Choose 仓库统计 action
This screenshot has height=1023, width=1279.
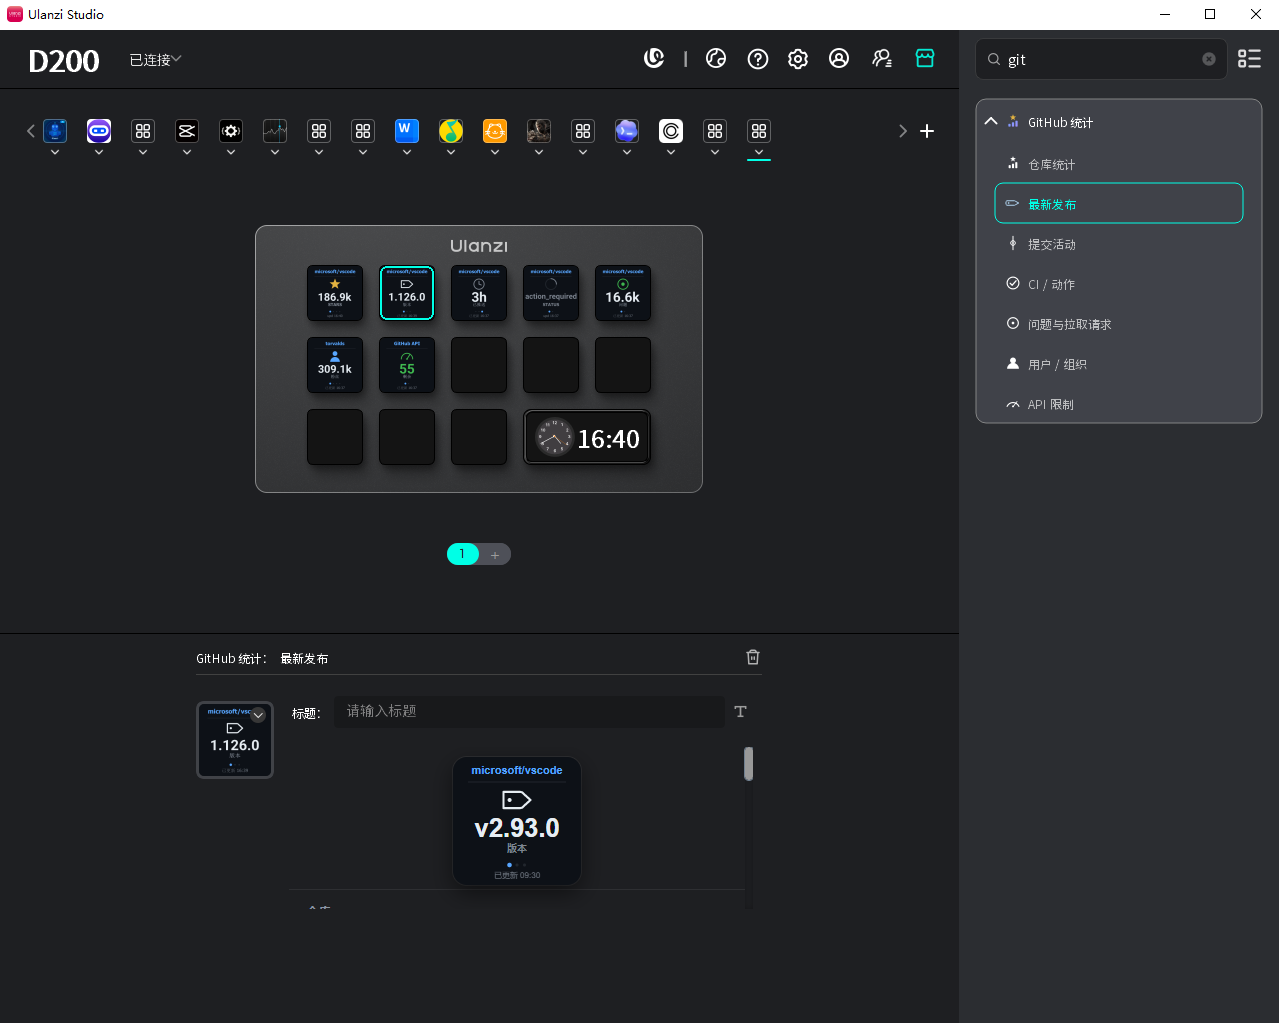click(1119, 164)
